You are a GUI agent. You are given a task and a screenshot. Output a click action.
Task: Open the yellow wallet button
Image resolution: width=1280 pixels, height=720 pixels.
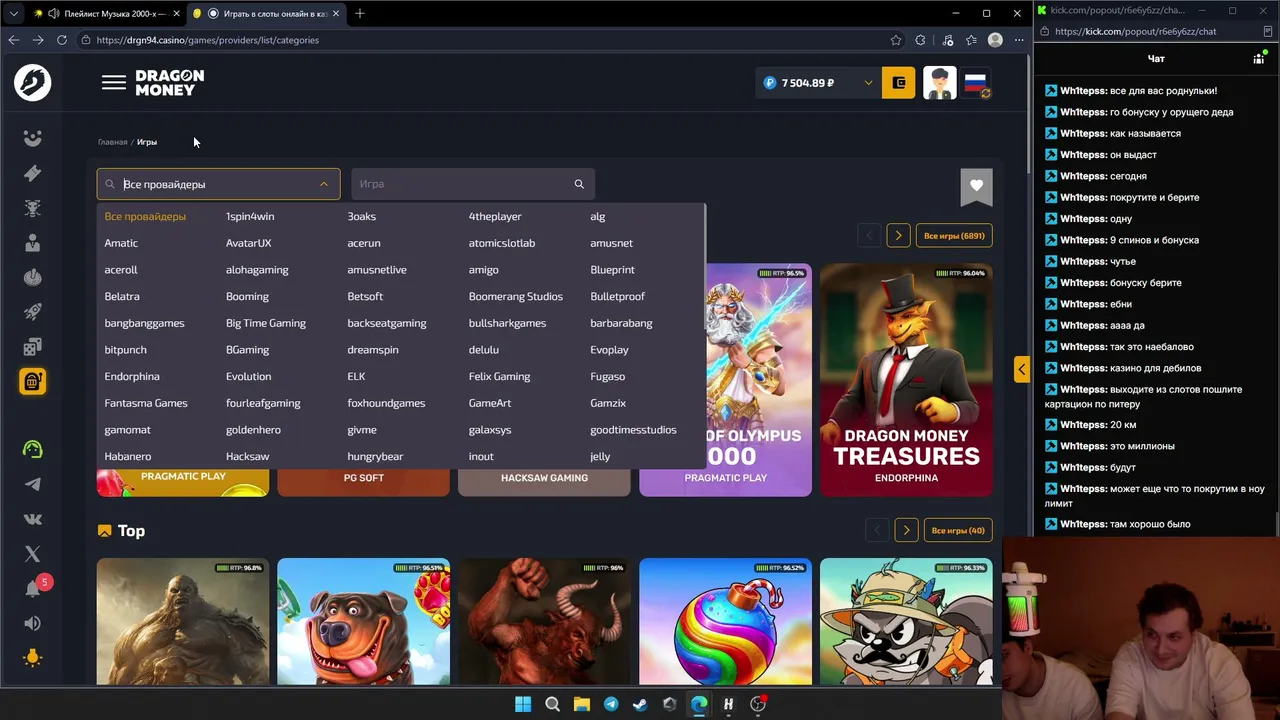898,83
